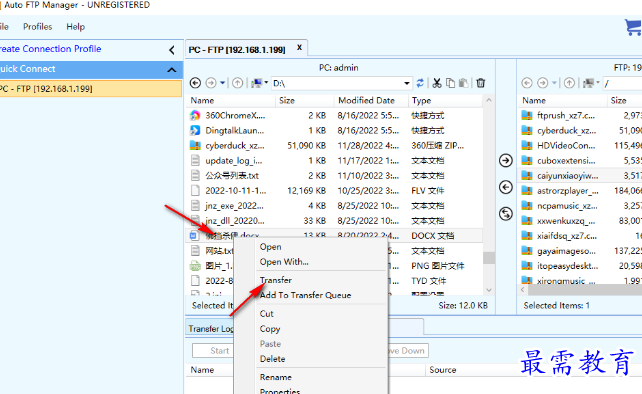Open the Help menu
Screen dimensions: 642x394
(x=75, y=27)
